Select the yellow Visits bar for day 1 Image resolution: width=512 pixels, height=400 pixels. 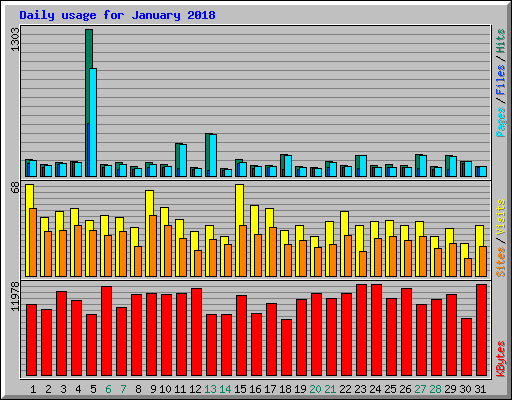point(28,230)
